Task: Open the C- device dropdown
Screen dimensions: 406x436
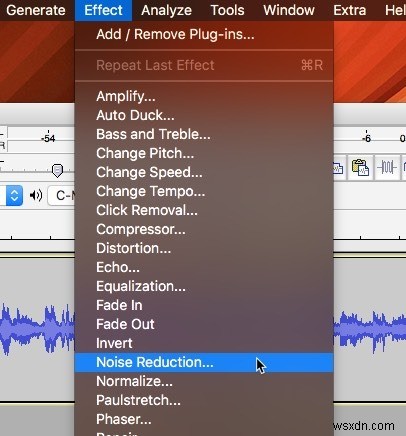Action: pos(62,195)
